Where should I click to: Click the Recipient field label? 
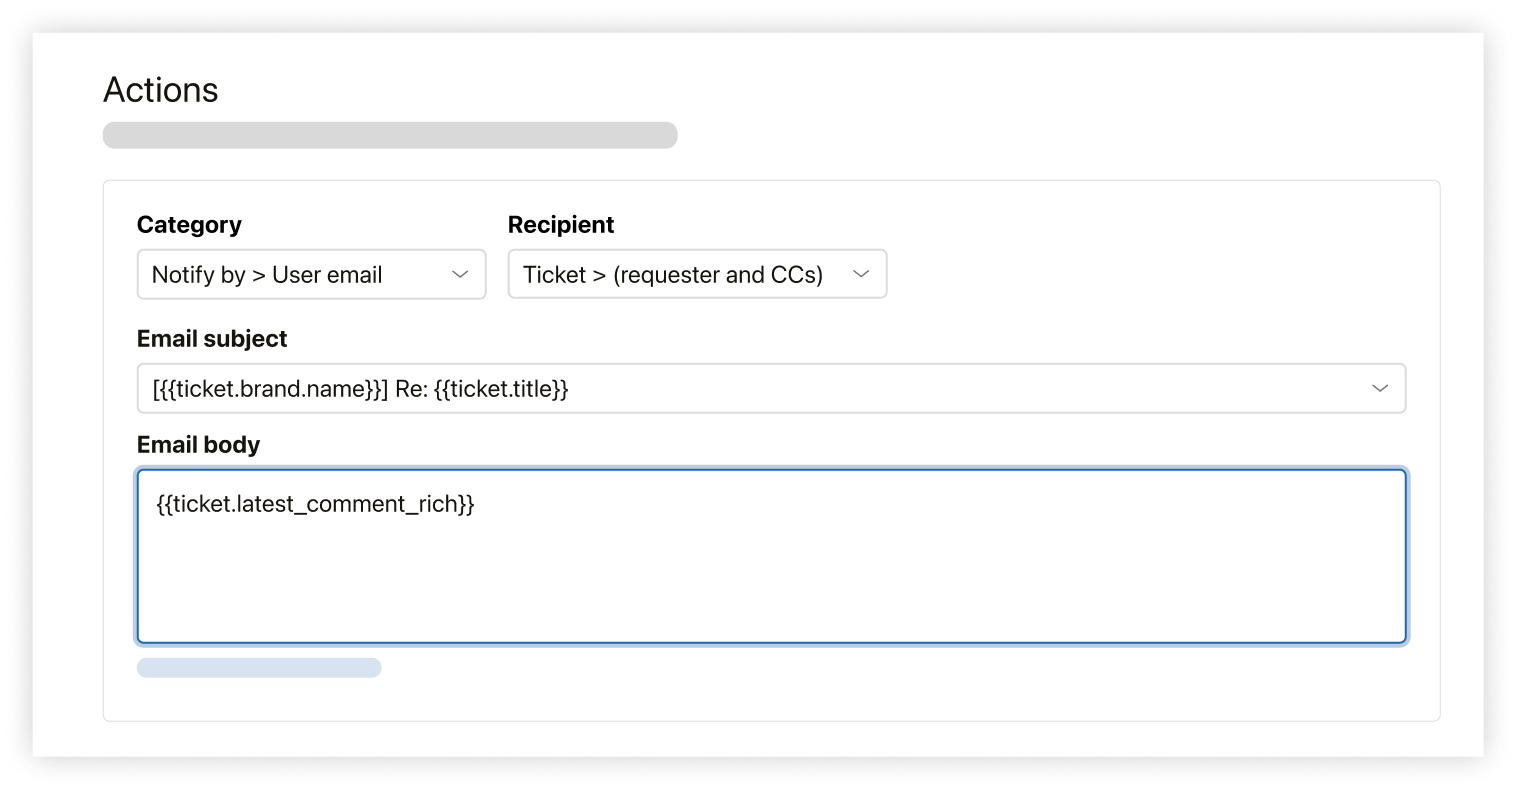click(561, 224)
